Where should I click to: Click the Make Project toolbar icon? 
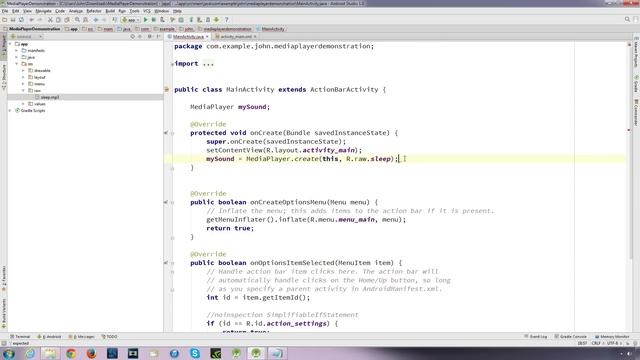pos(115,20)
